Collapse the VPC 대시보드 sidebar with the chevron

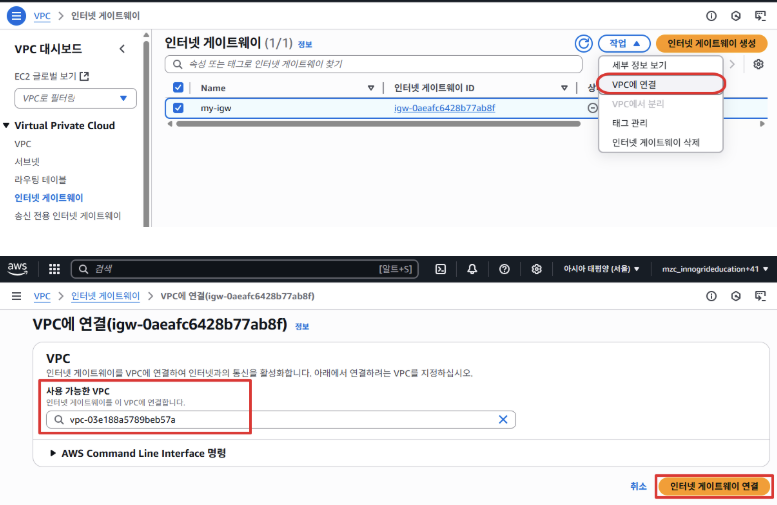point(122,49)
